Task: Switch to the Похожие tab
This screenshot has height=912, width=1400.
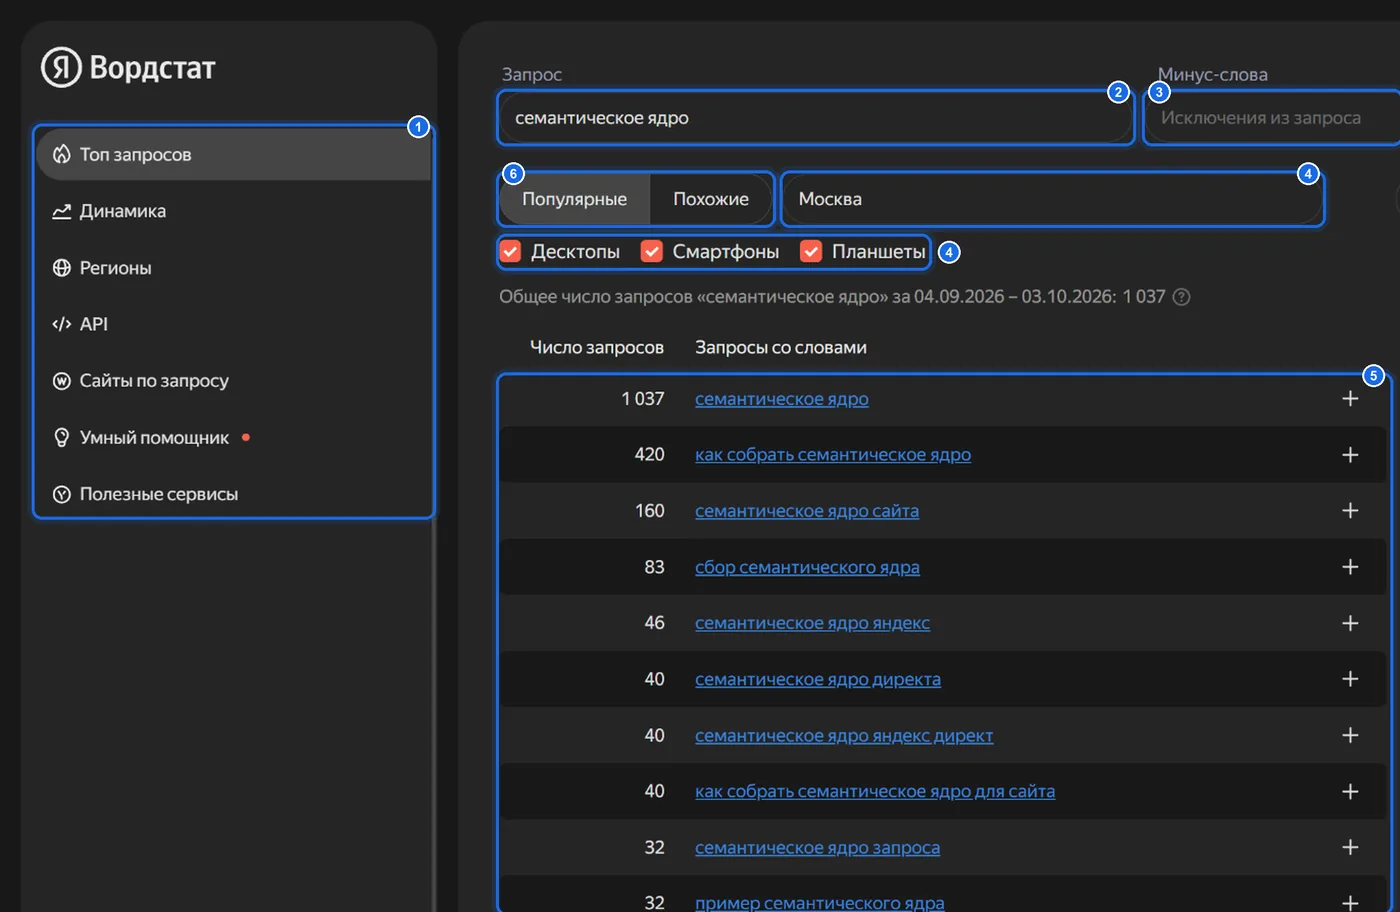Action: [x=711, y=199]
